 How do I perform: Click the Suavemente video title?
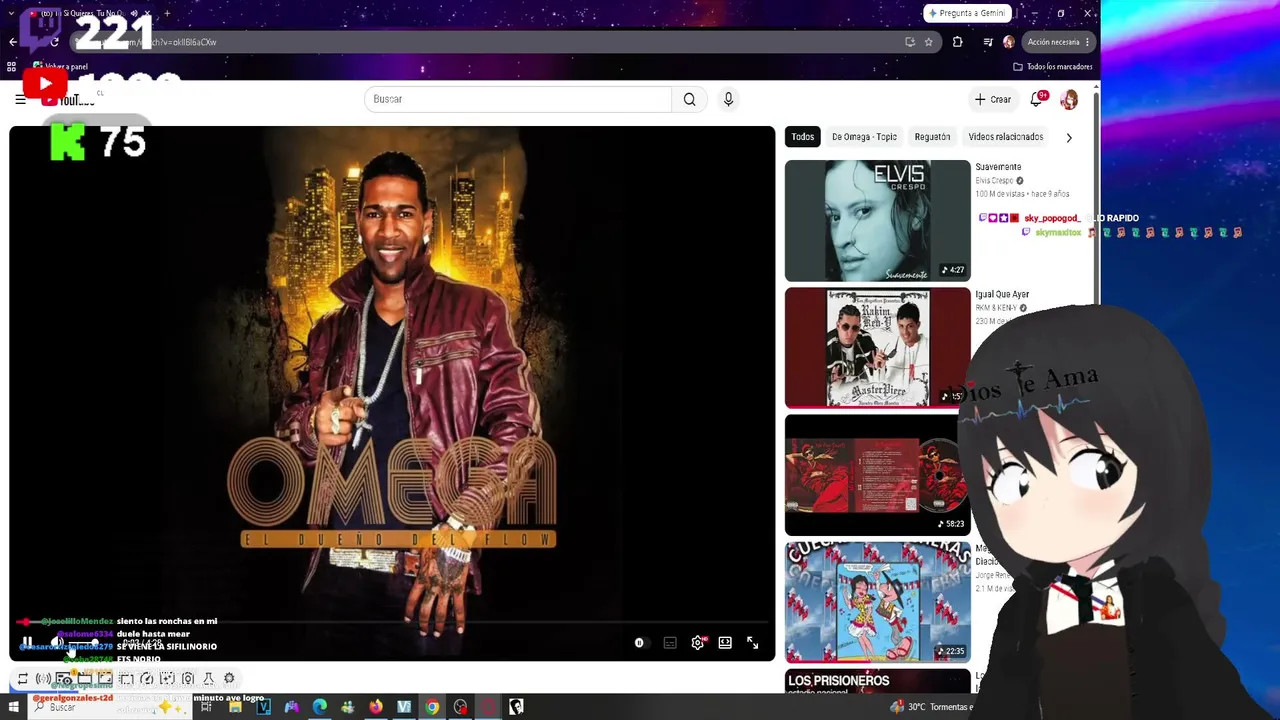click(998, 167)
